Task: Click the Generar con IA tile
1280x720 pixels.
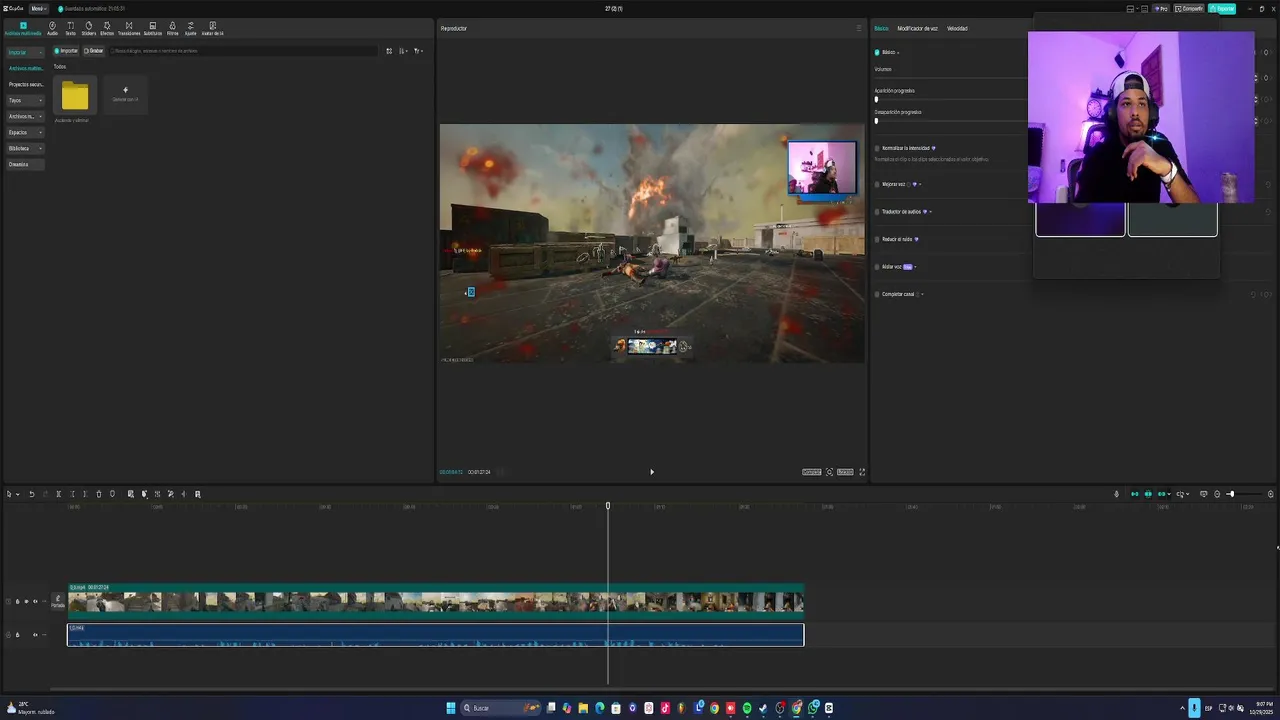Action: pos(125,94)
